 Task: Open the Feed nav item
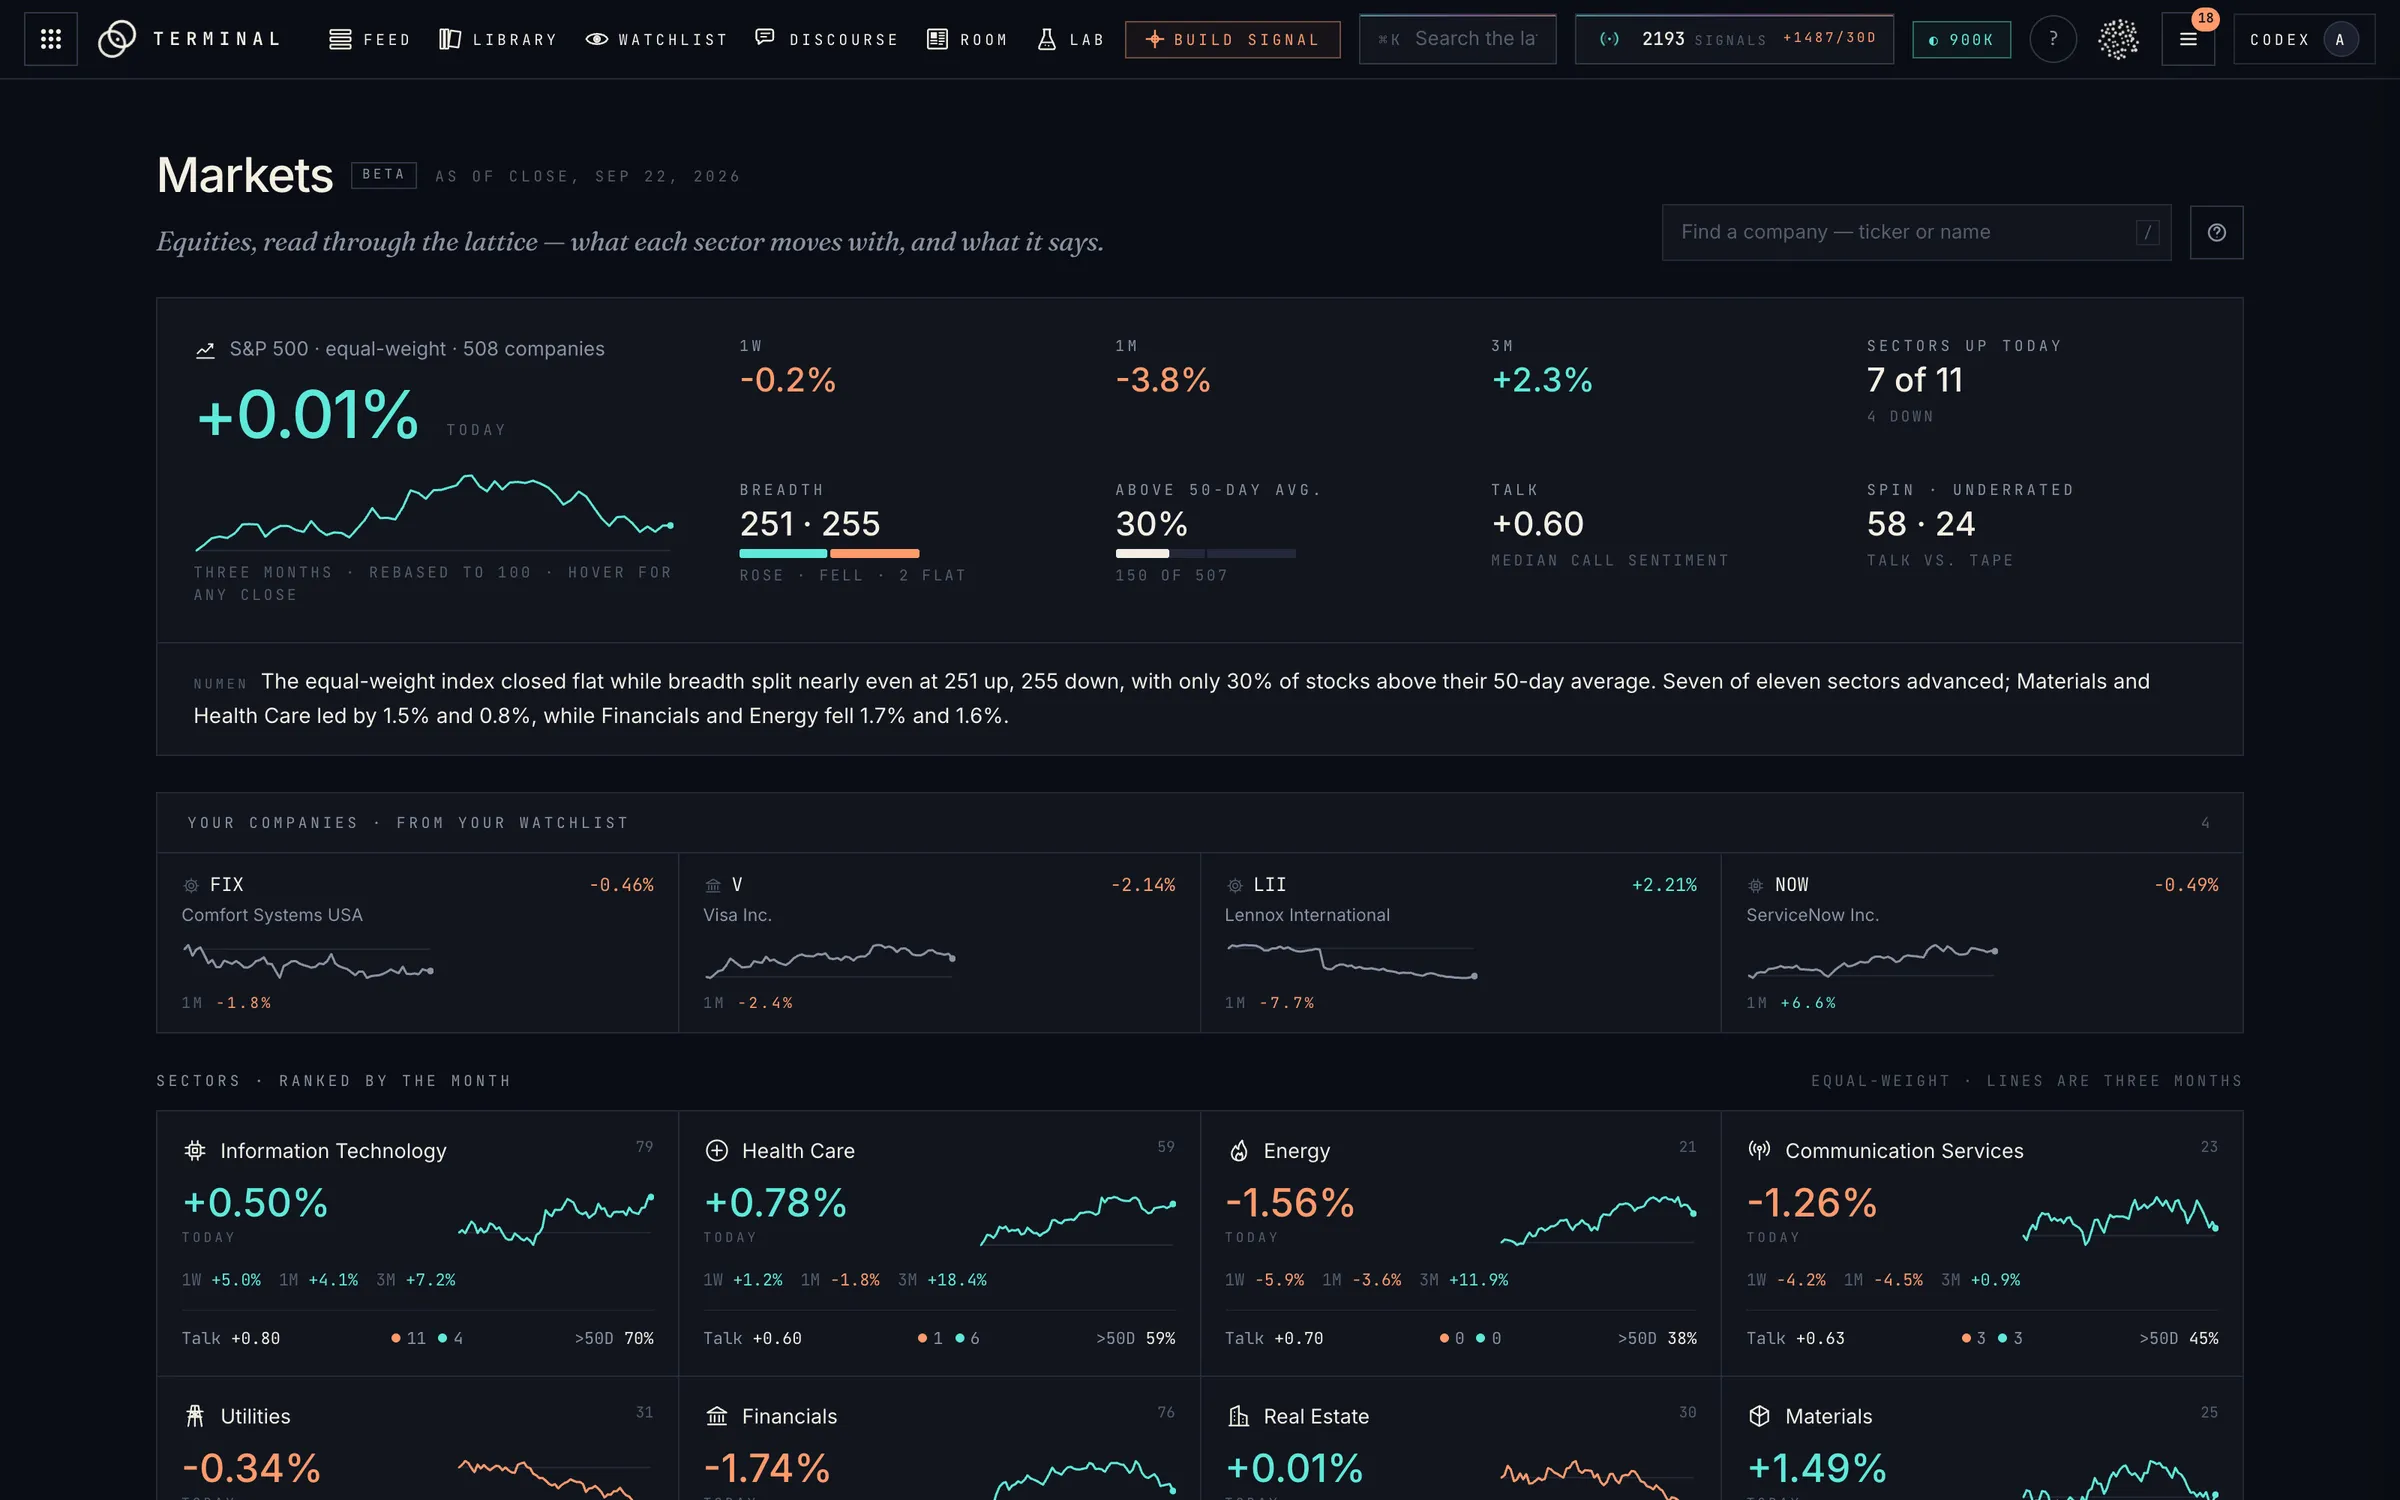click(369, 39)
